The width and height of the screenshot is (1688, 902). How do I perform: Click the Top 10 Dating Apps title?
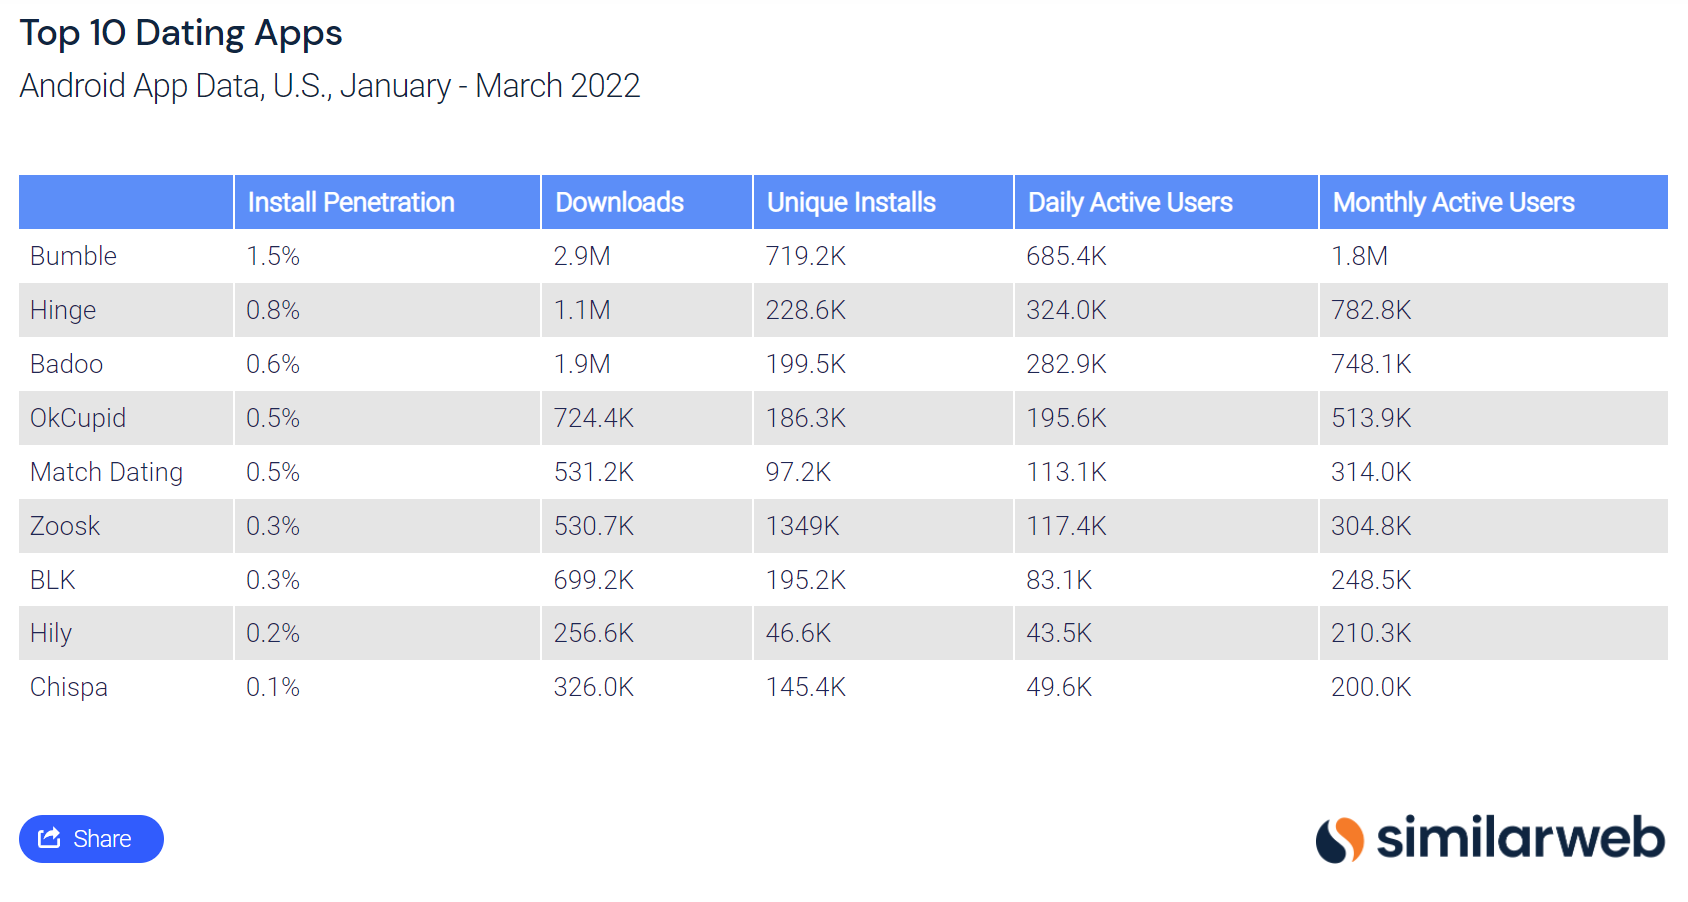point(181,33)
